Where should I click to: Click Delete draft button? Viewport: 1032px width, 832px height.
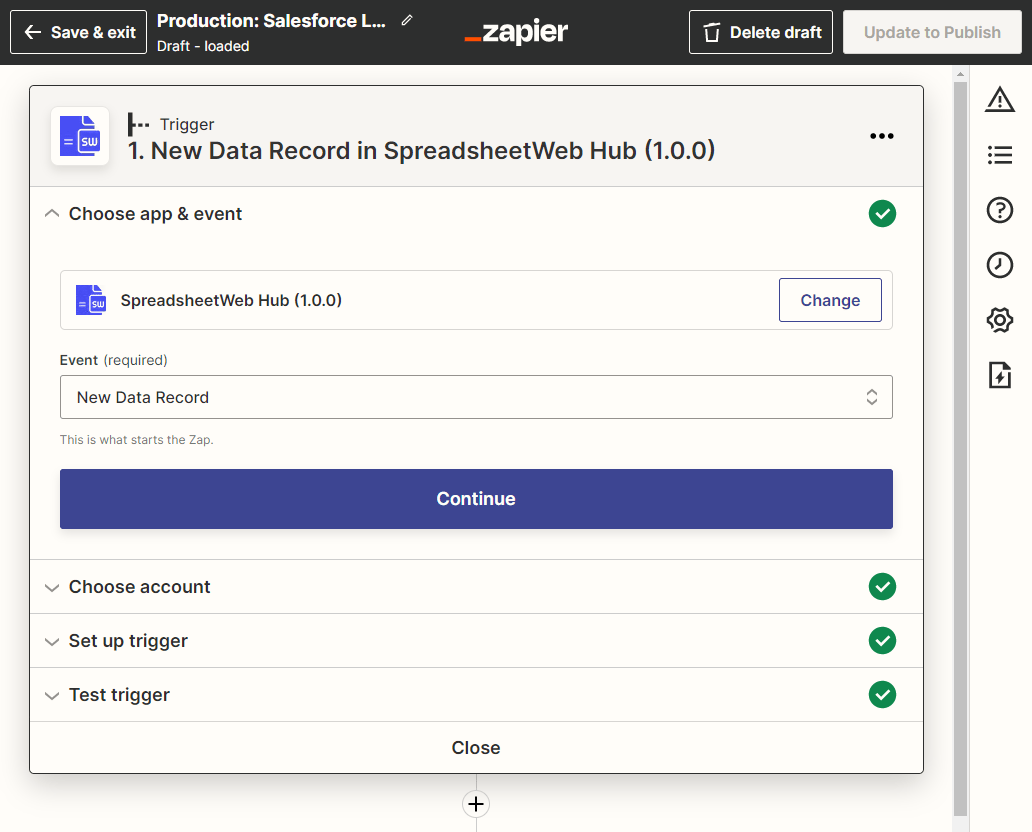click(x=761, y=32)
